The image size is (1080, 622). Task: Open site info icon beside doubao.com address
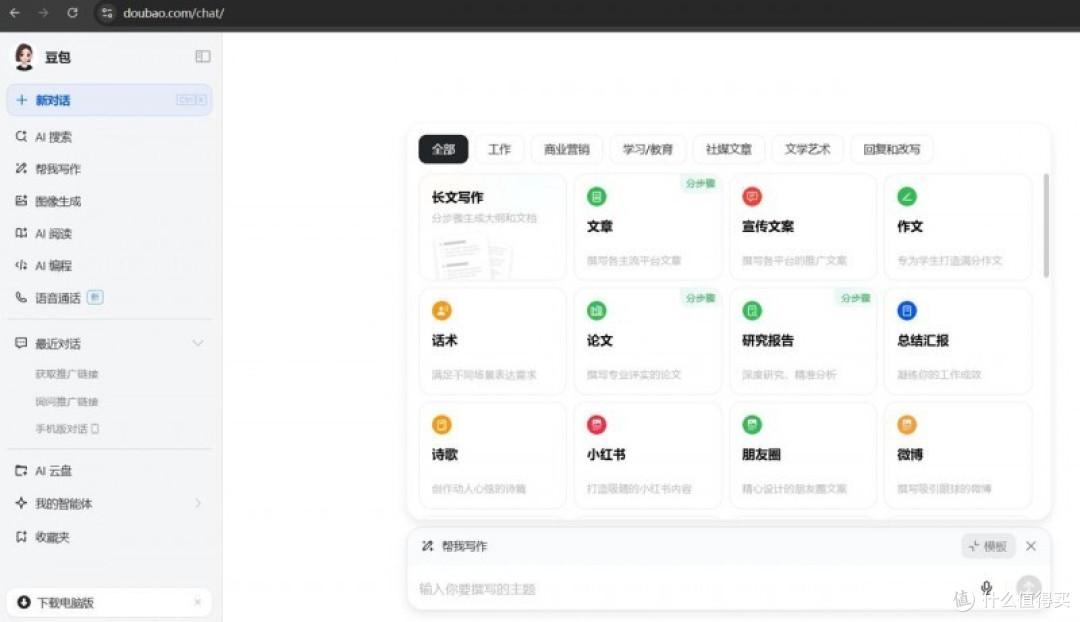(107, 12)
